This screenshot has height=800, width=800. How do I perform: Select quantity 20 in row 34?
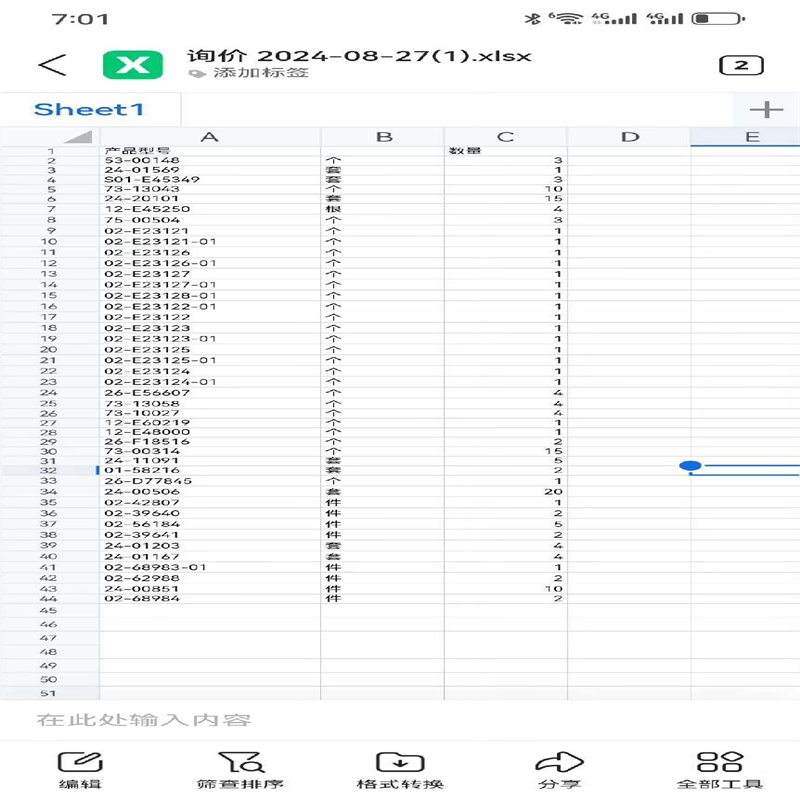click(x=506, y=492)
